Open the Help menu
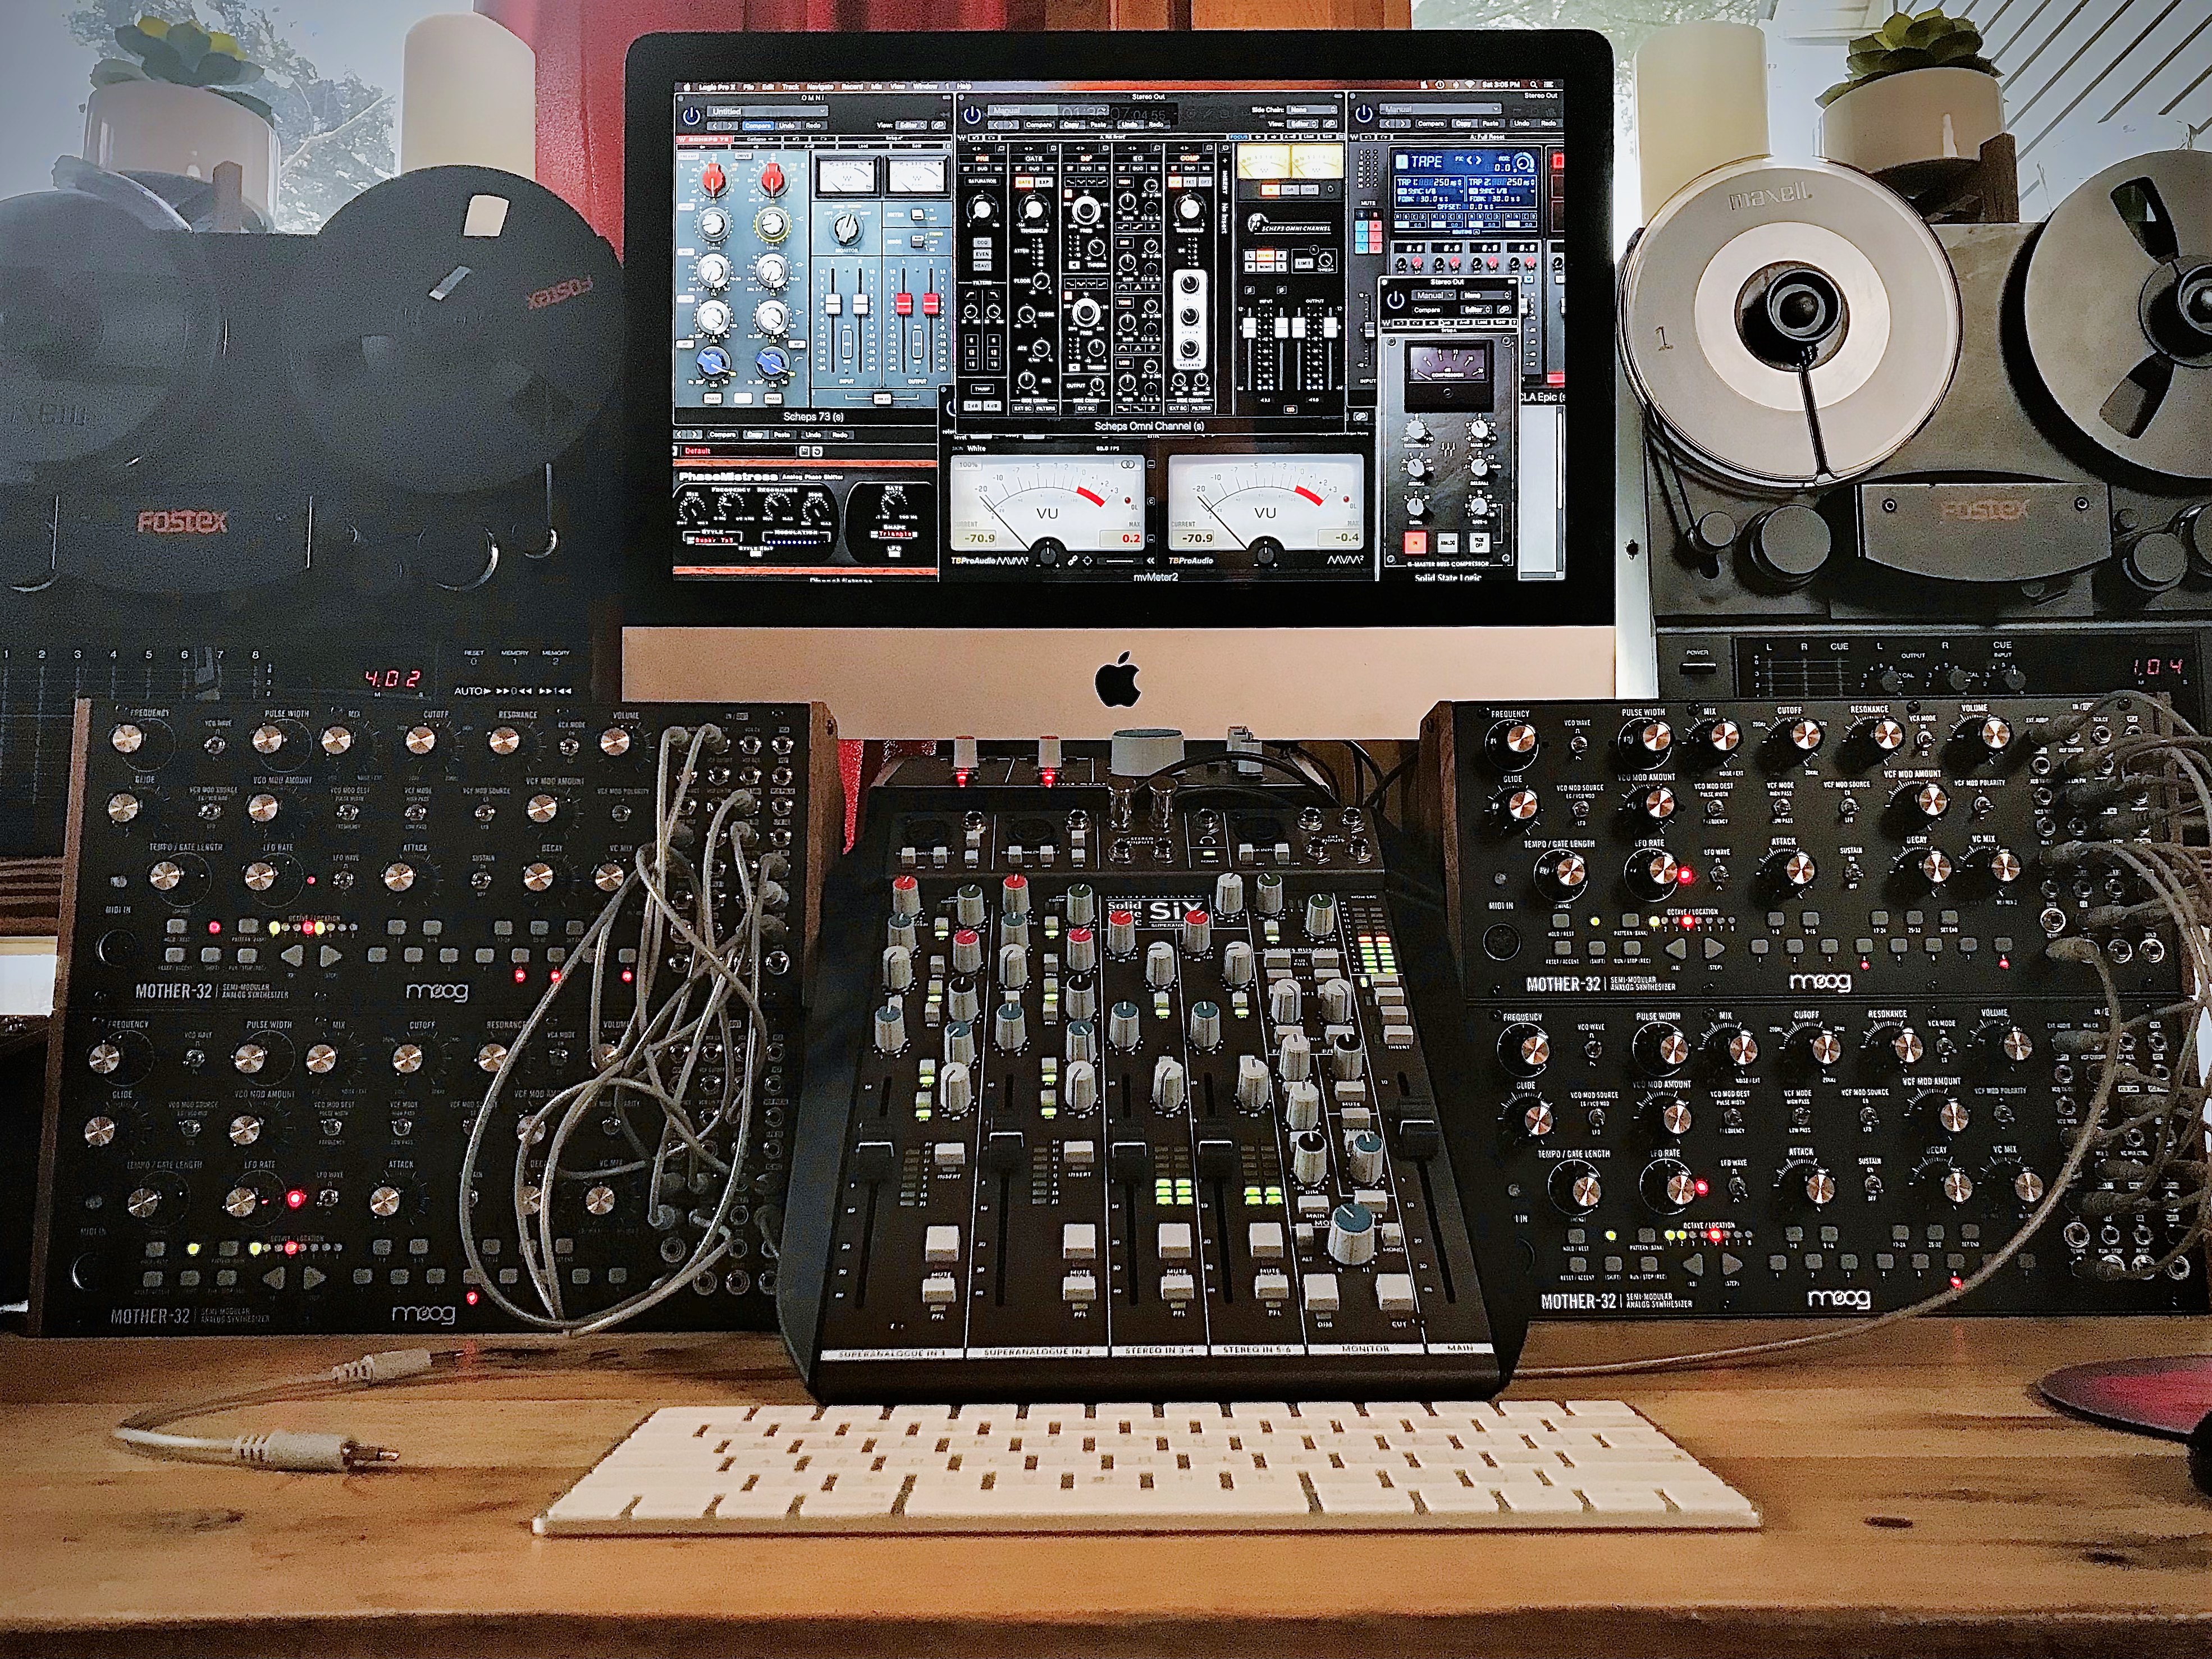The width and height of the screenshot is (2212, 1659). (964, 87)
